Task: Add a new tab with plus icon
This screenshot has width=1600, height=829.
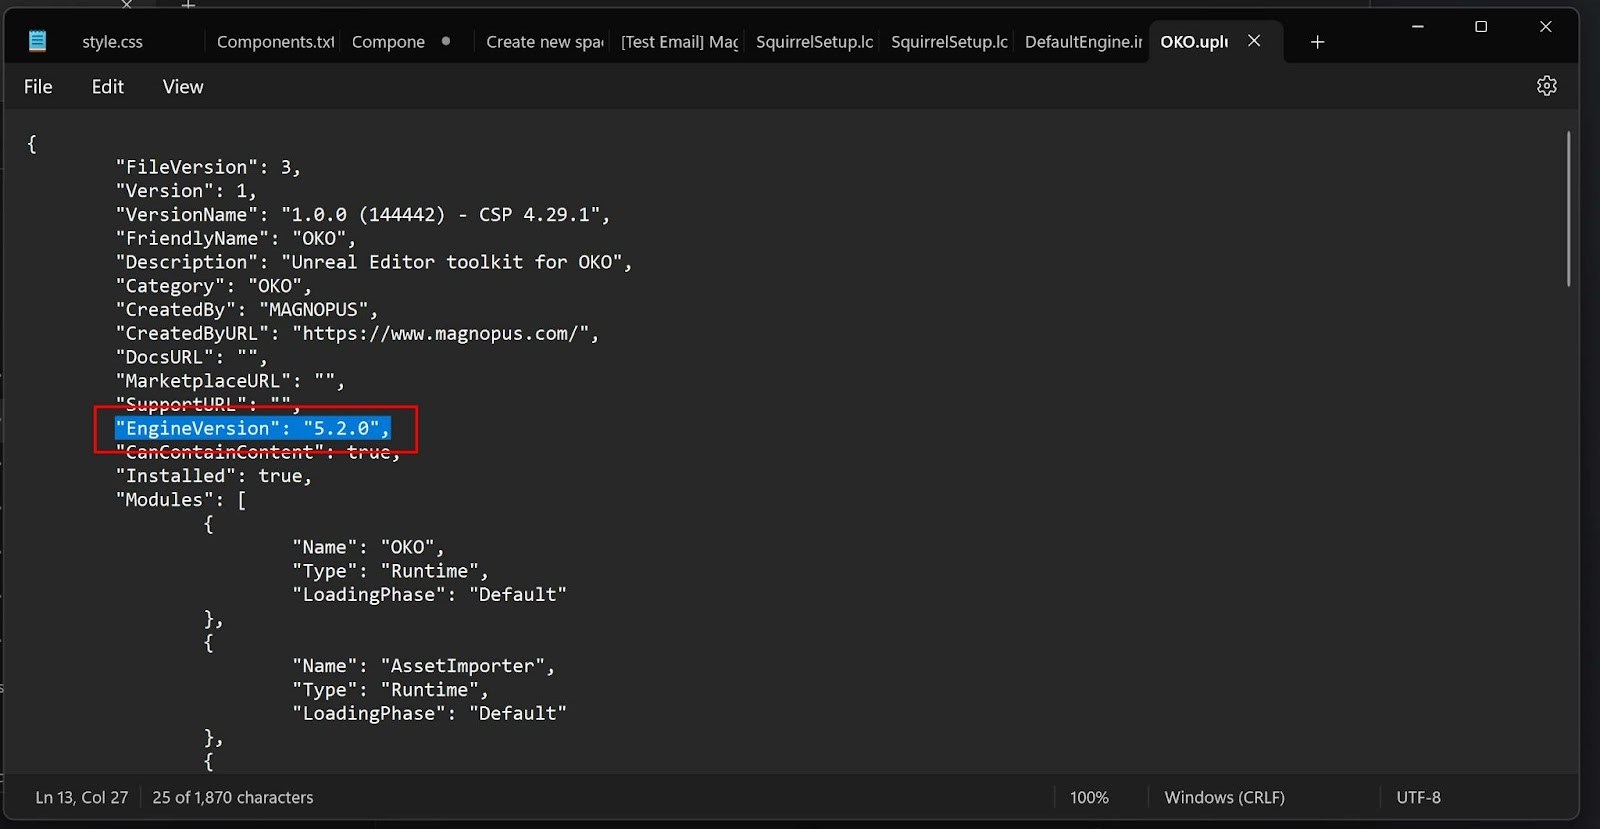Action: click(1317, 42)
